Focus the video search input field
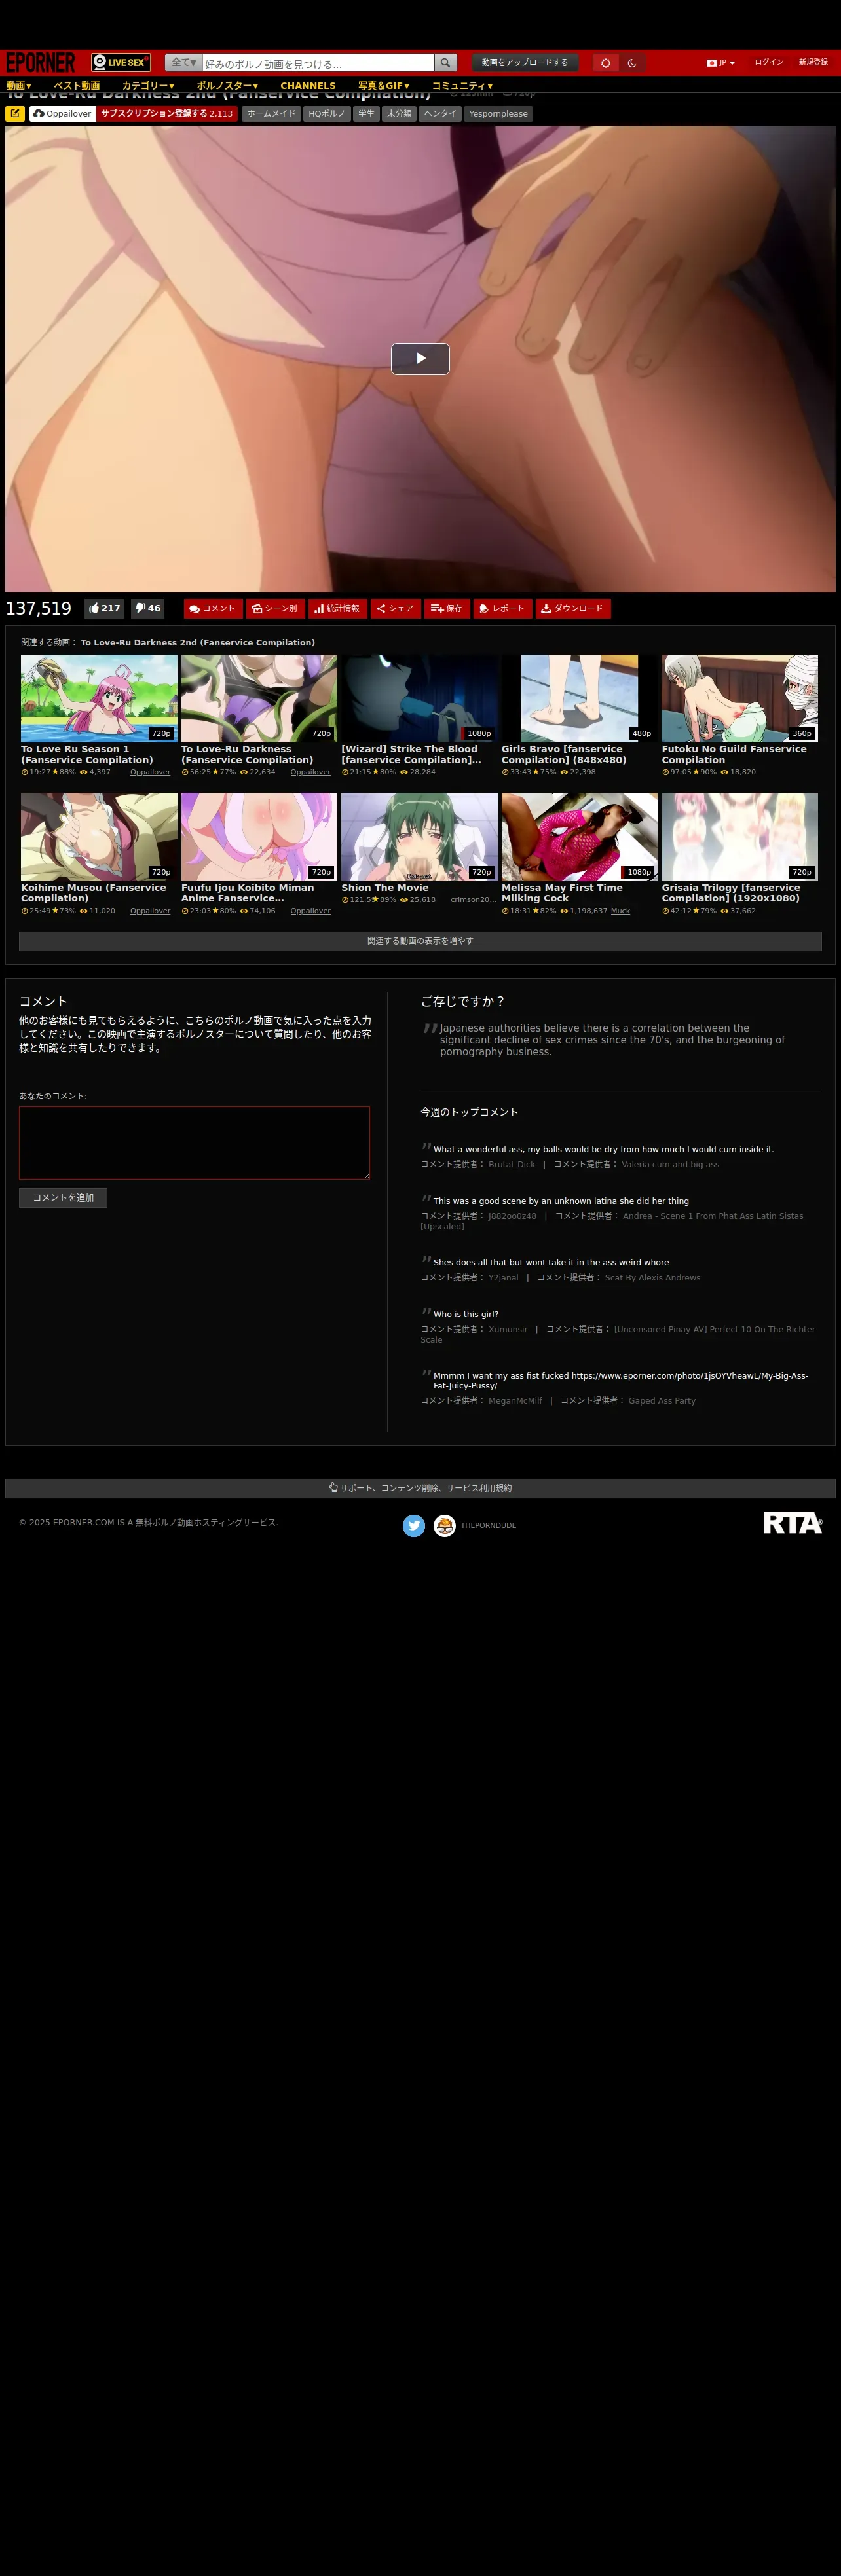 (x=318, y=63)
